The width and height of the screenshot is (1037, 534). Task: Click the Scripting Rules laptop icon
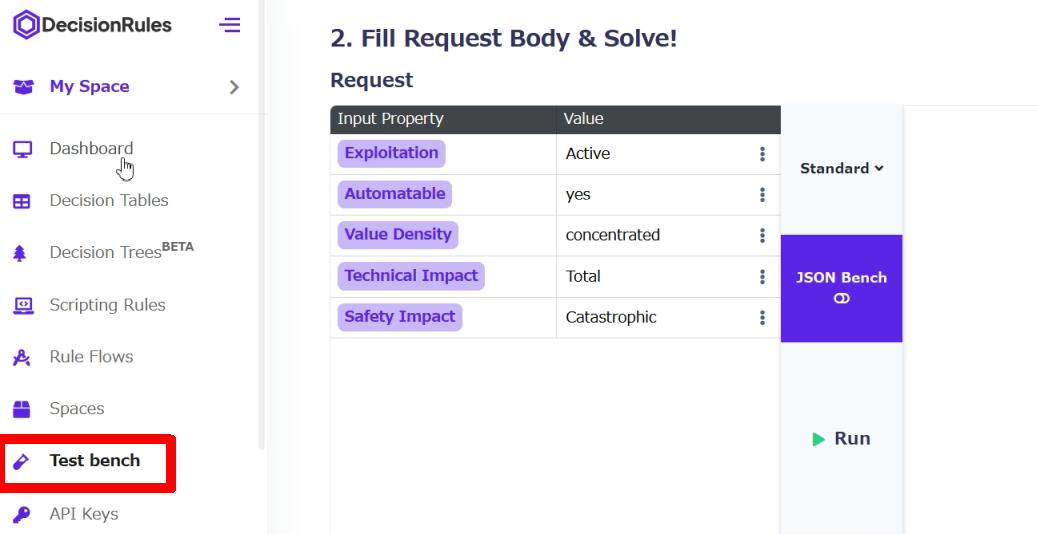23,305
